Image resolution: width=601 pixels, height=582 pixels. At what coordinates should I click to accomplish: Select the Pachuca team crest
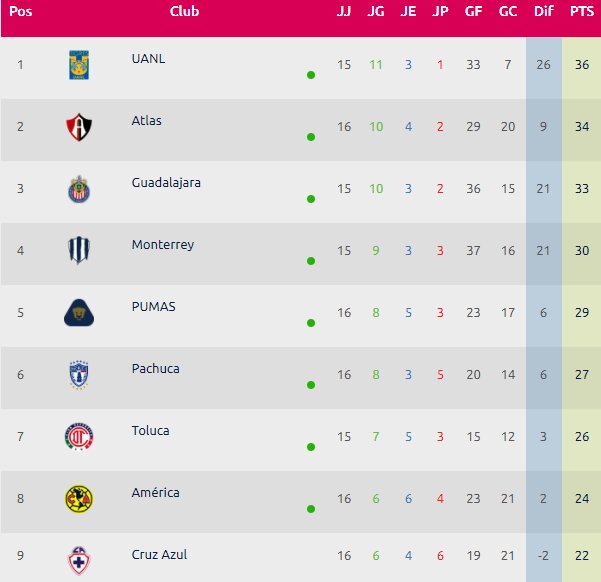[x=79, y=374]
